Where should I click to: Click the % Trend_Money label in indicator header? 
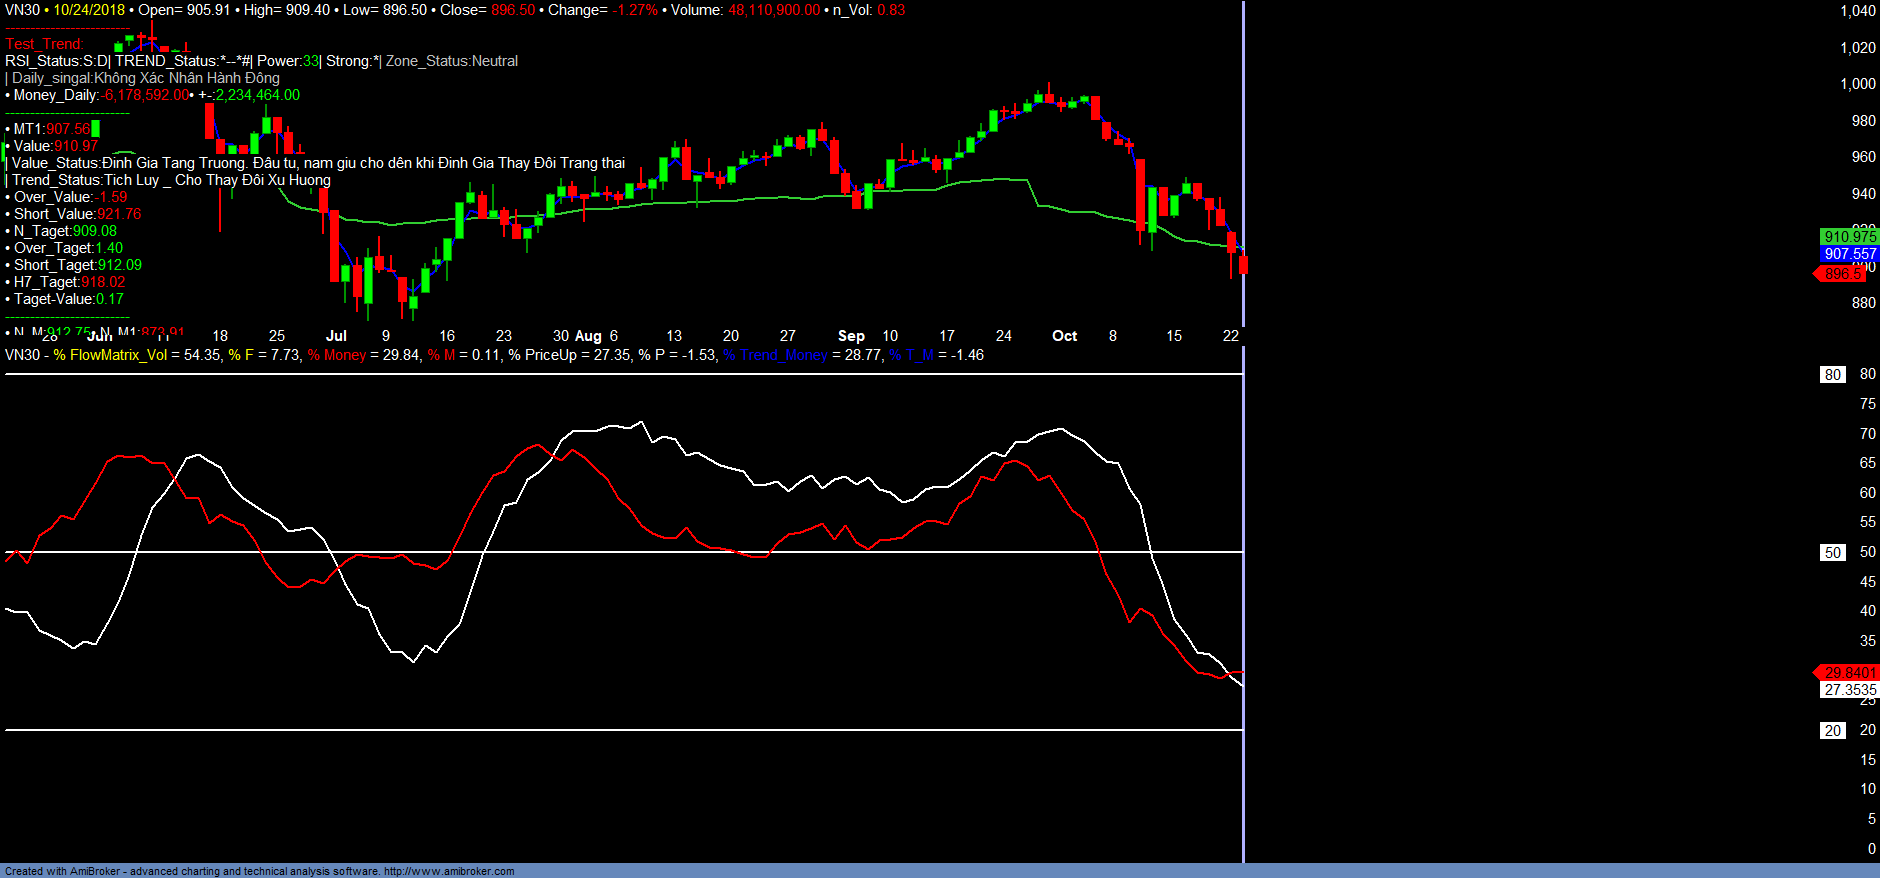(x=775, y=355)
